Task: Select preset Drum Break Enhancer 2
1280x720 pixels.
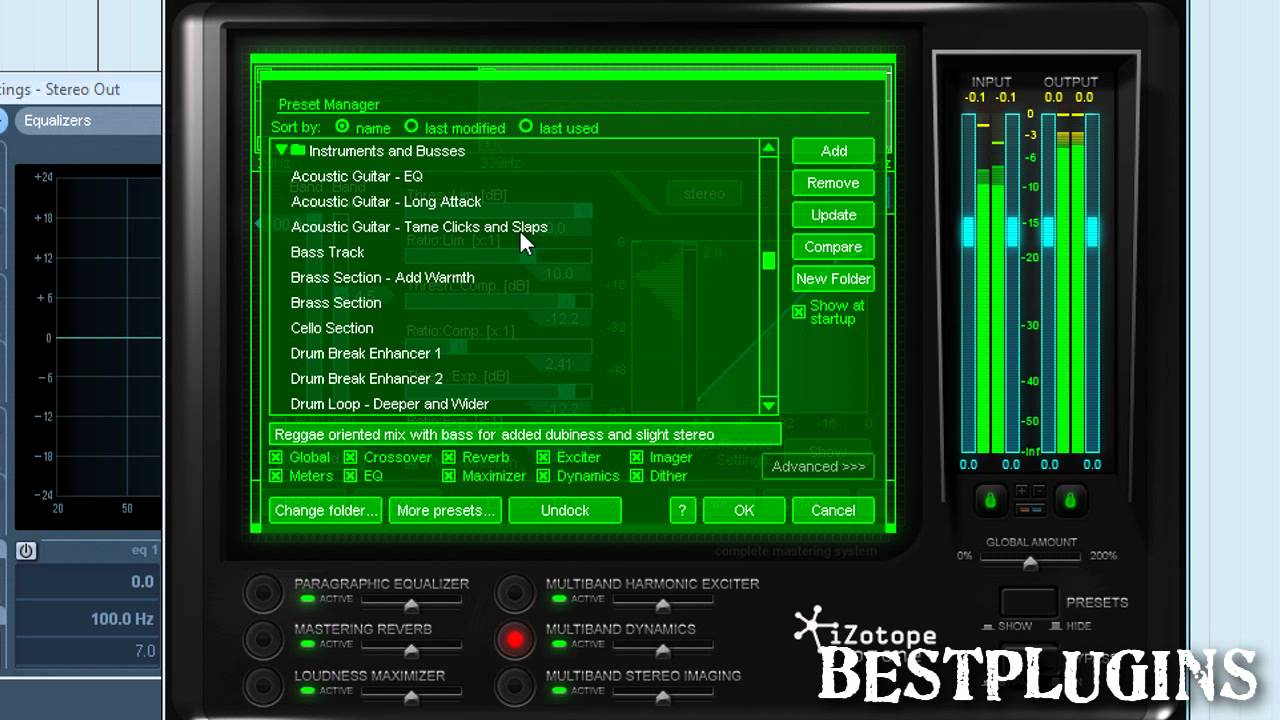Action: 366,378
